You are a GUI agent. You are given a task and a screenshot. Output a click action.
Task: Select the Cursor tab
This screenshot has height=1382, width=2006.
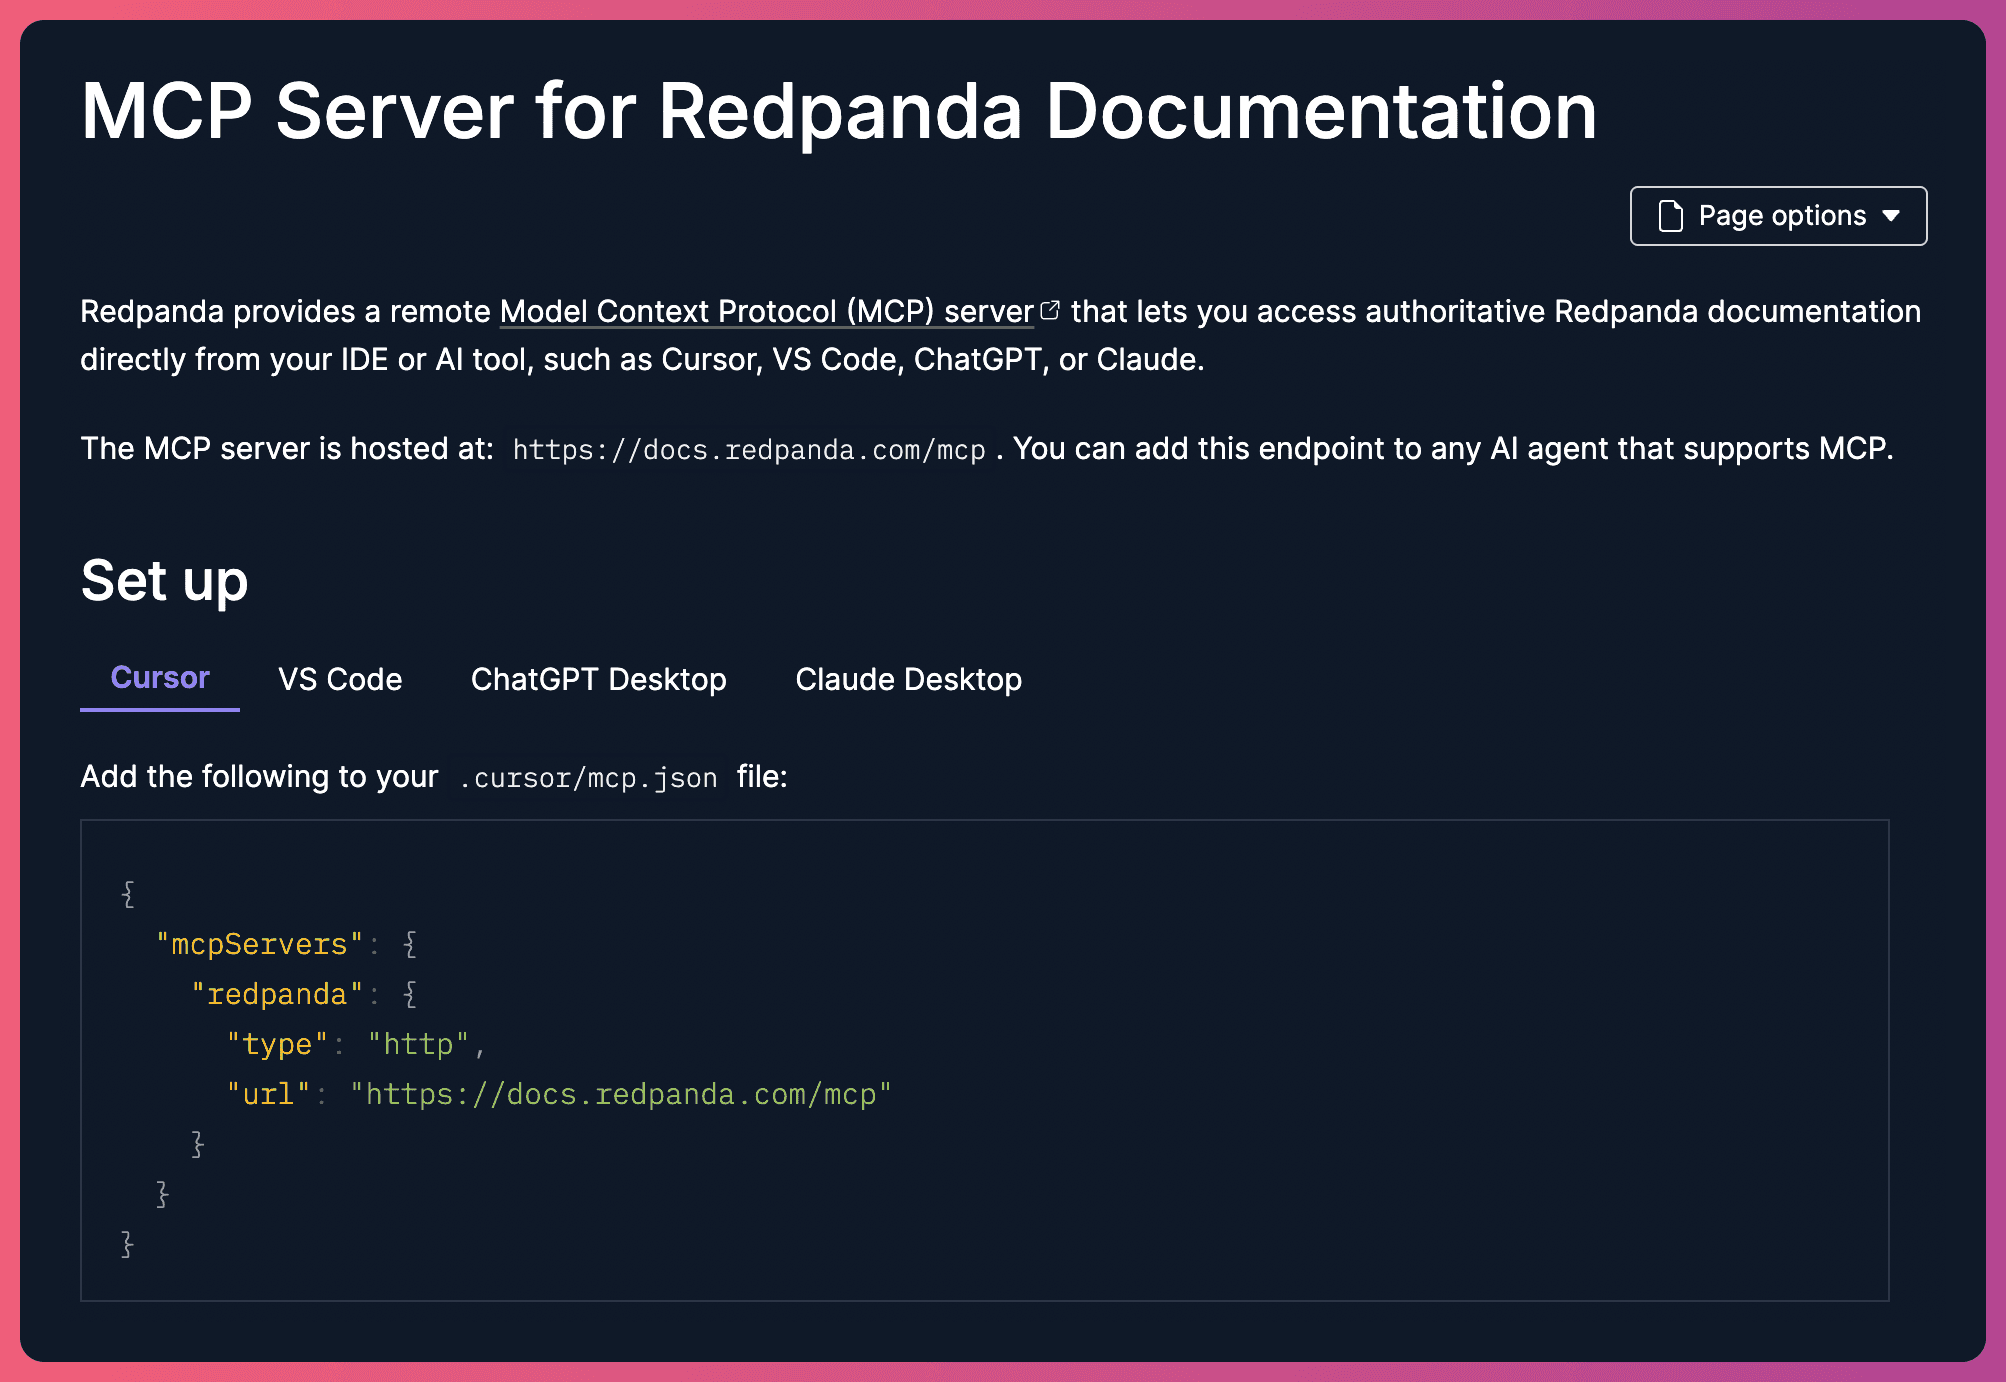click(x=160, y=678)
